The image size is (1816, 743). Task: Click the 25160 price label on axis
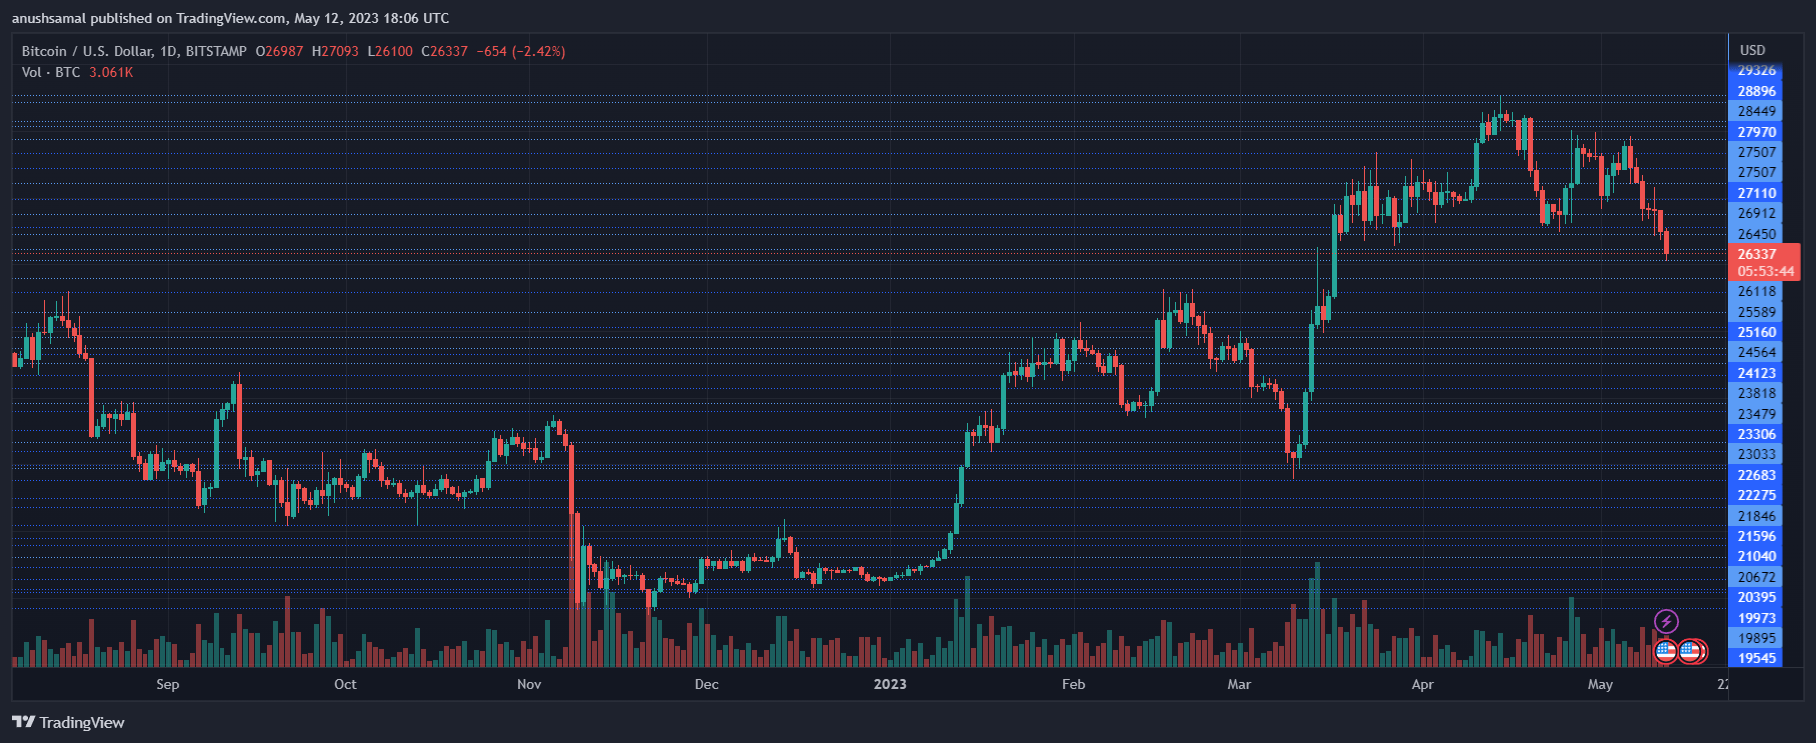(x=1756, y=332)
